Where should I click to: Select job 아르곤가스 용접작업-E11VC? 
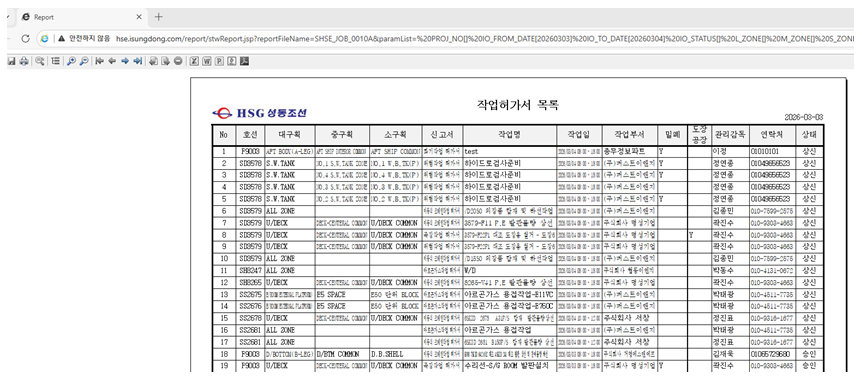[x=510, y=294]
